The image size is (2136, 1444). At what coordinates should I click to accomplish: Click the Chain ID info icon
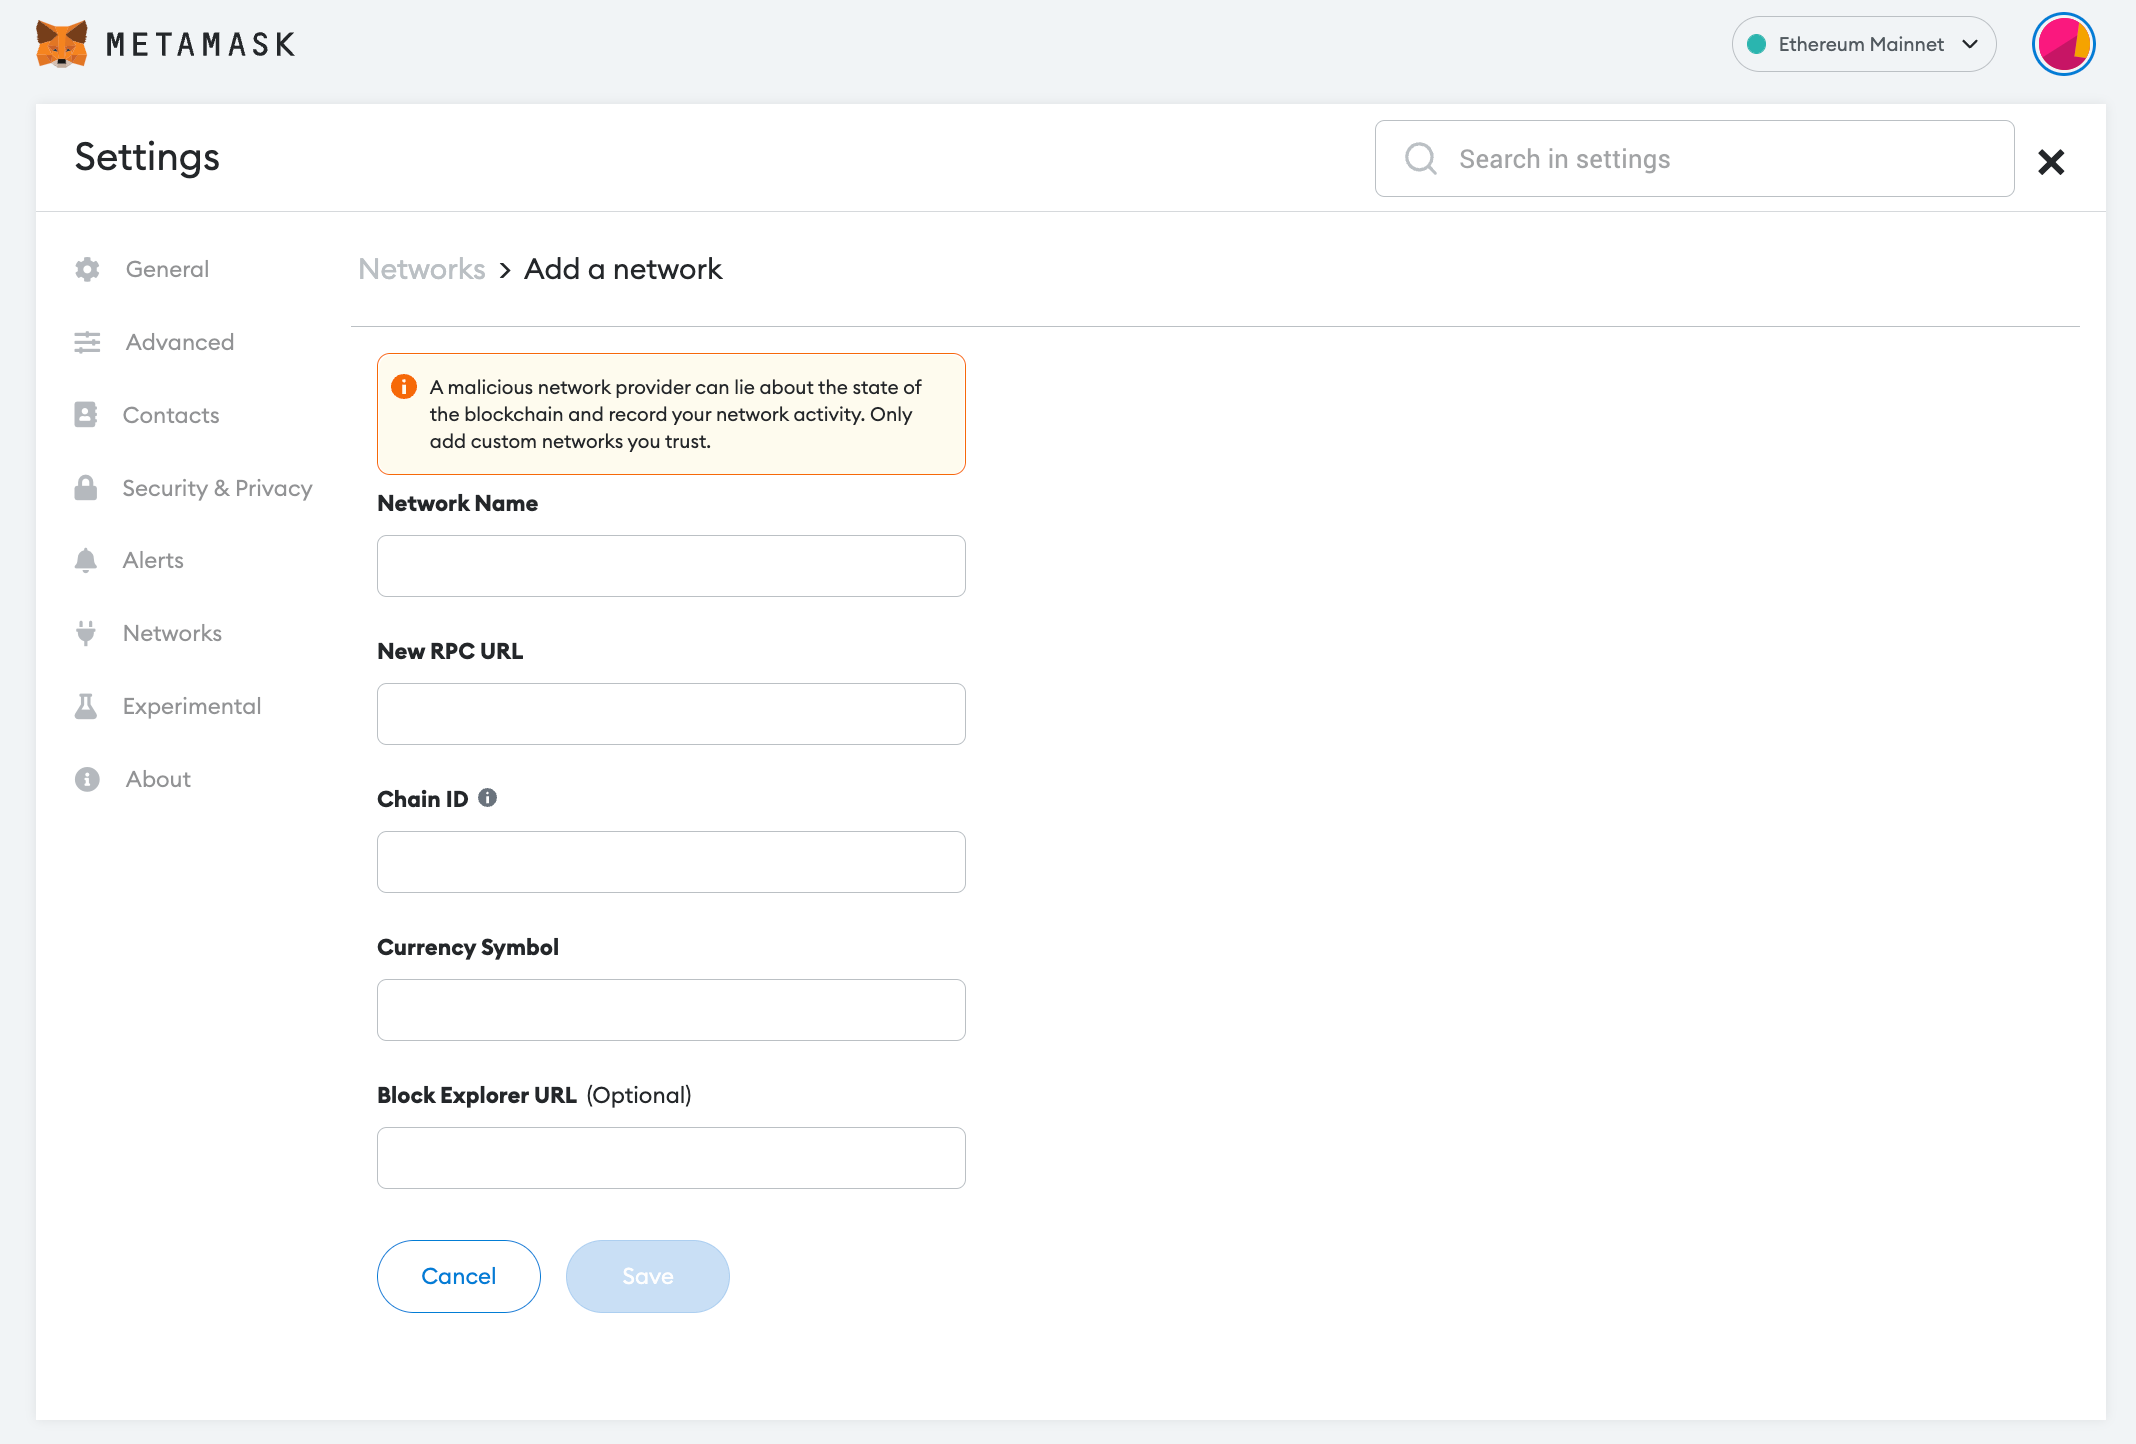pyautogui.click(x=487, y=798)
